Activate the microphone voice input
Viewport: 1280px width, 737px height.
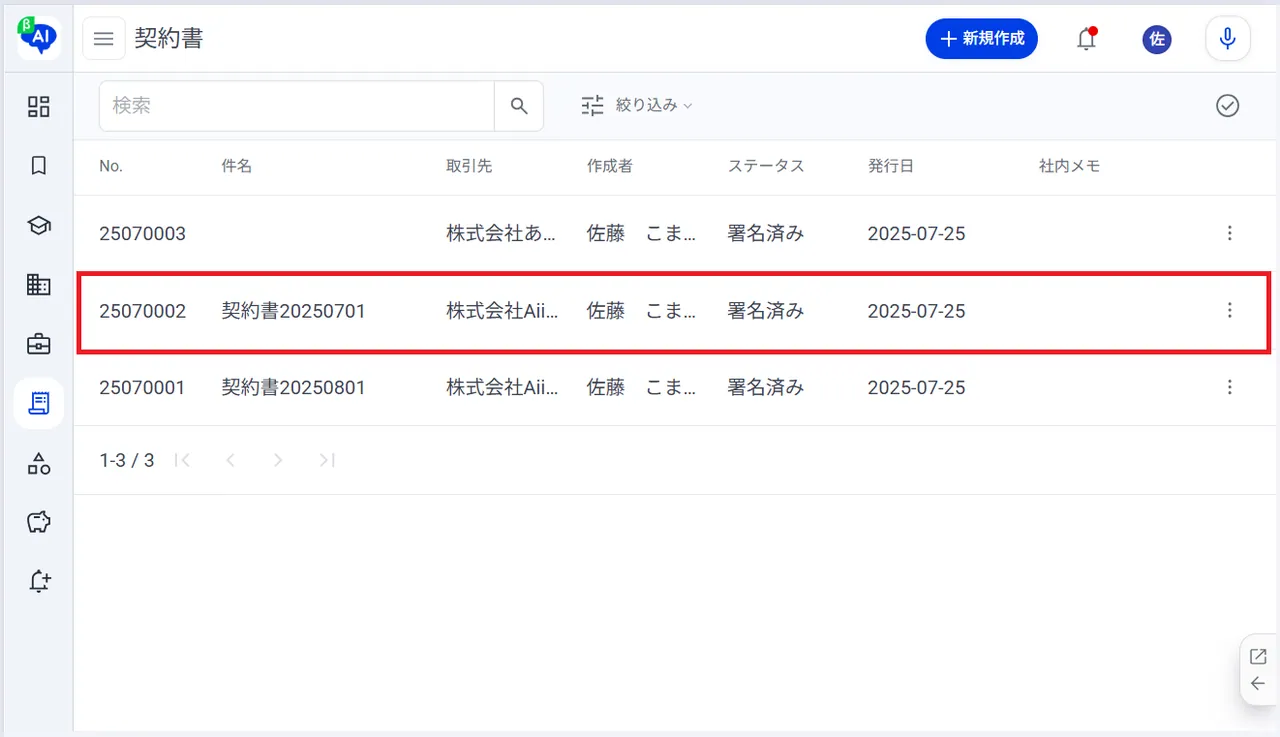pos(1228,39)
